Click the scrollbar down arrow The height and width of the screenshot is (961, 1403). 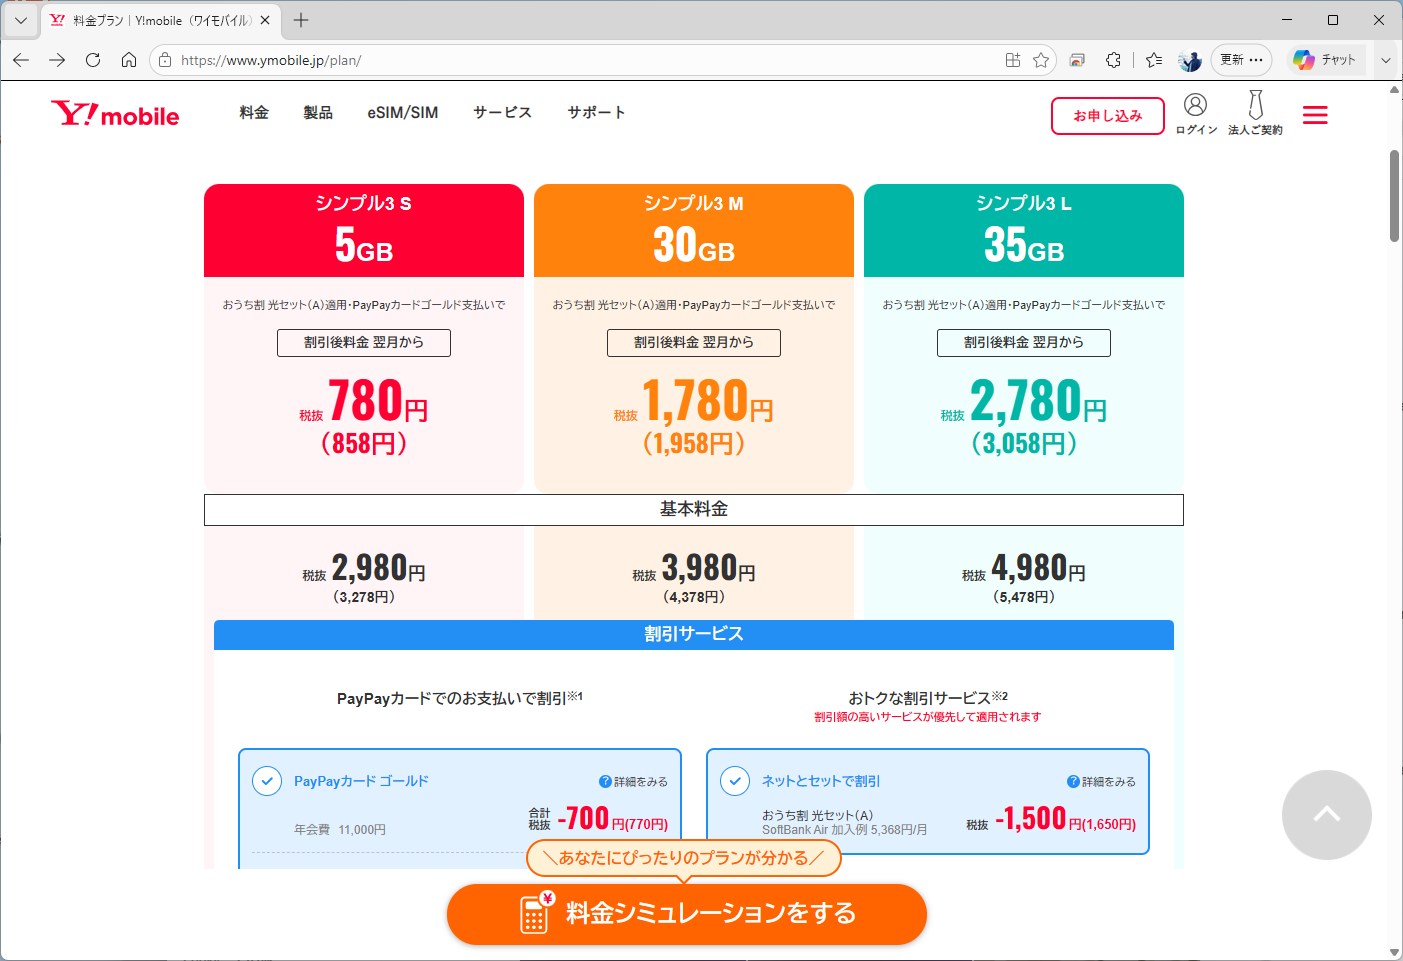1395,952
